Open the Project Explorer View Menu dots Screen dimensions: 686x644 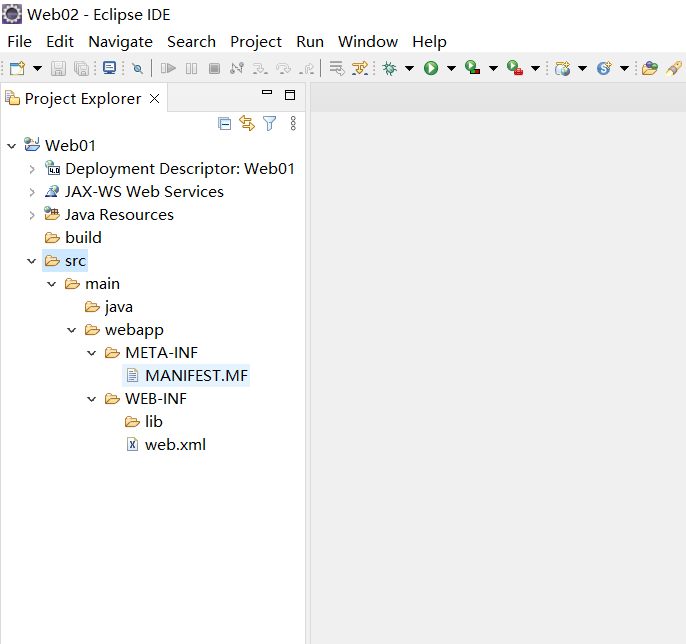(x=293, y=123)
